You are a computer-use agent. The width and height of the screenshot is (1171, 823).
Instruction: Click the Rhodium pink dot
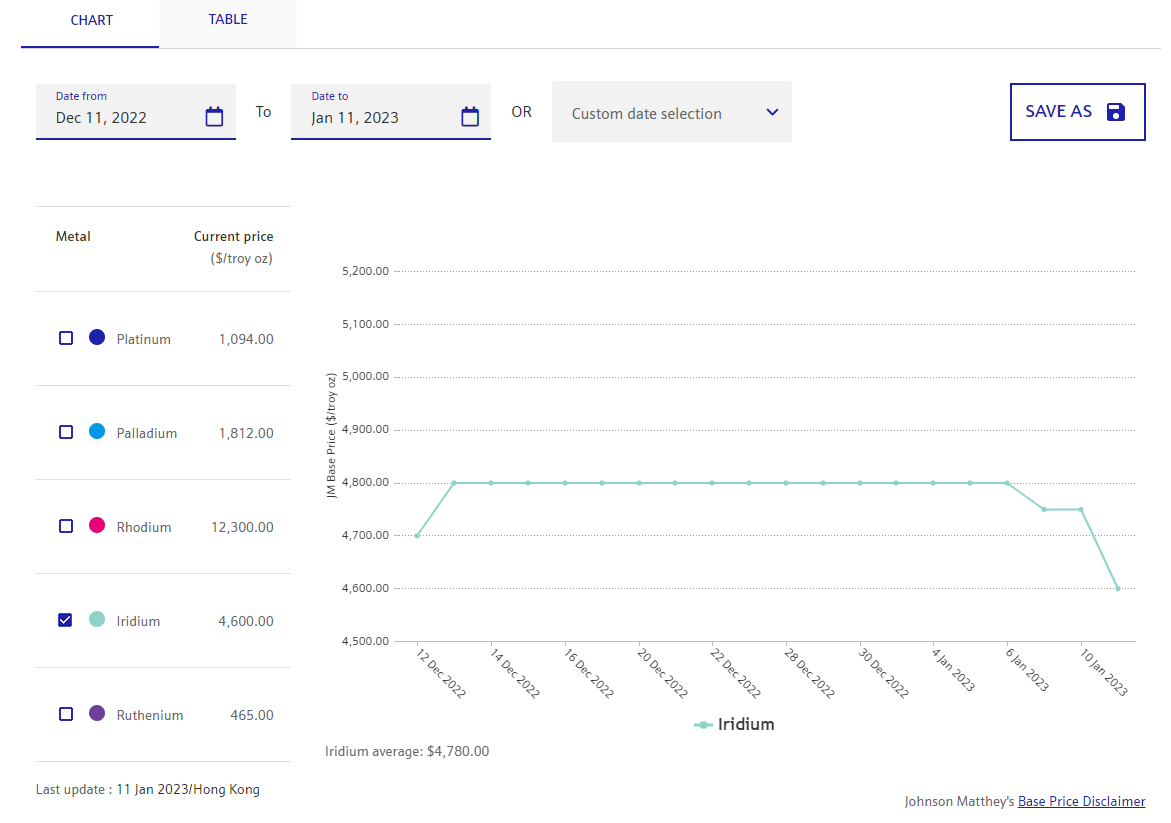(97, 526)
